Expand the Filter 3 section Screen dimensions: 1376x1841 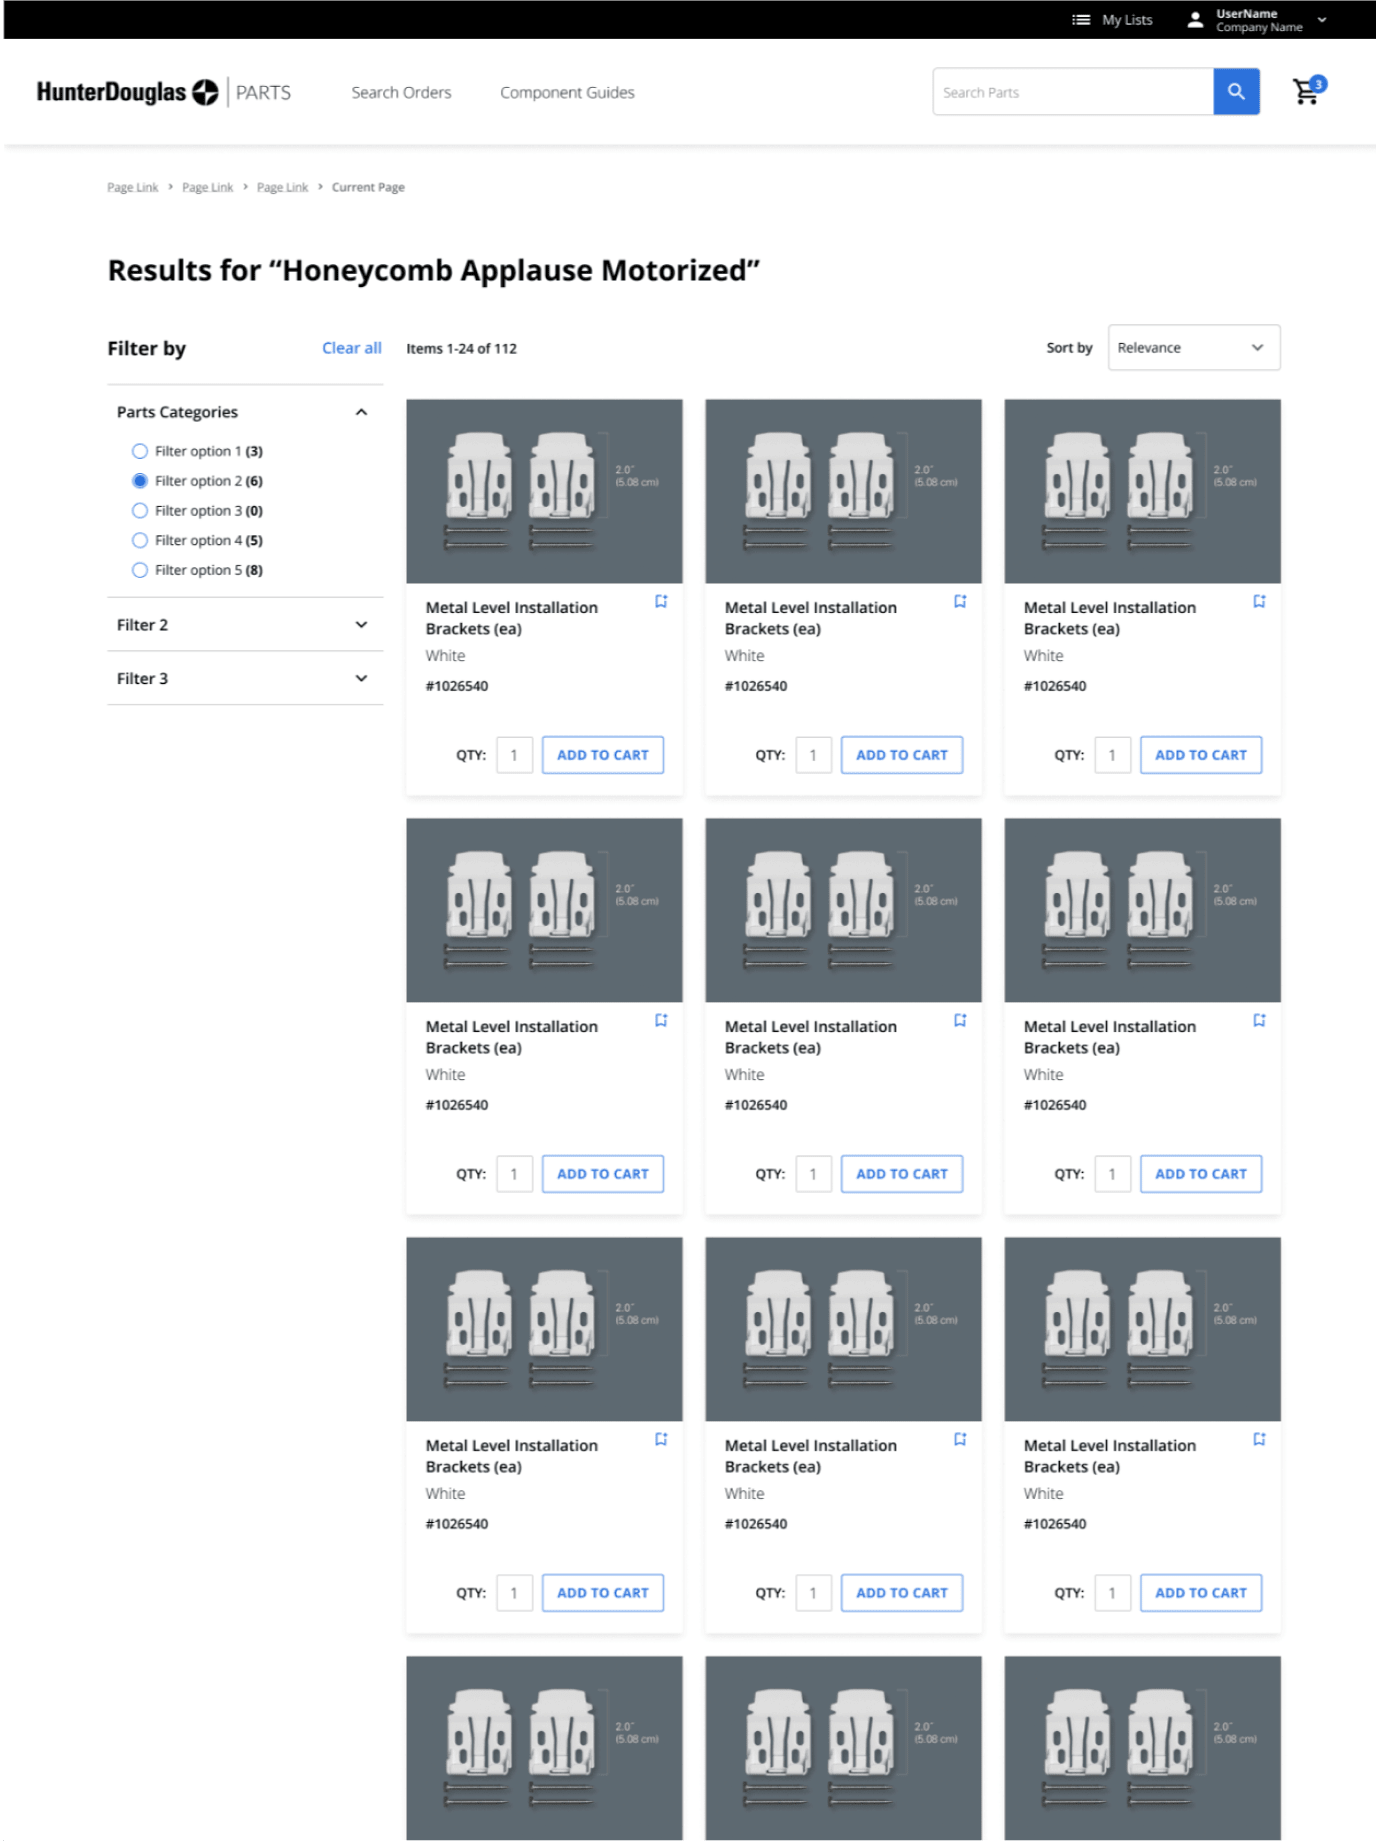(244, 678)
